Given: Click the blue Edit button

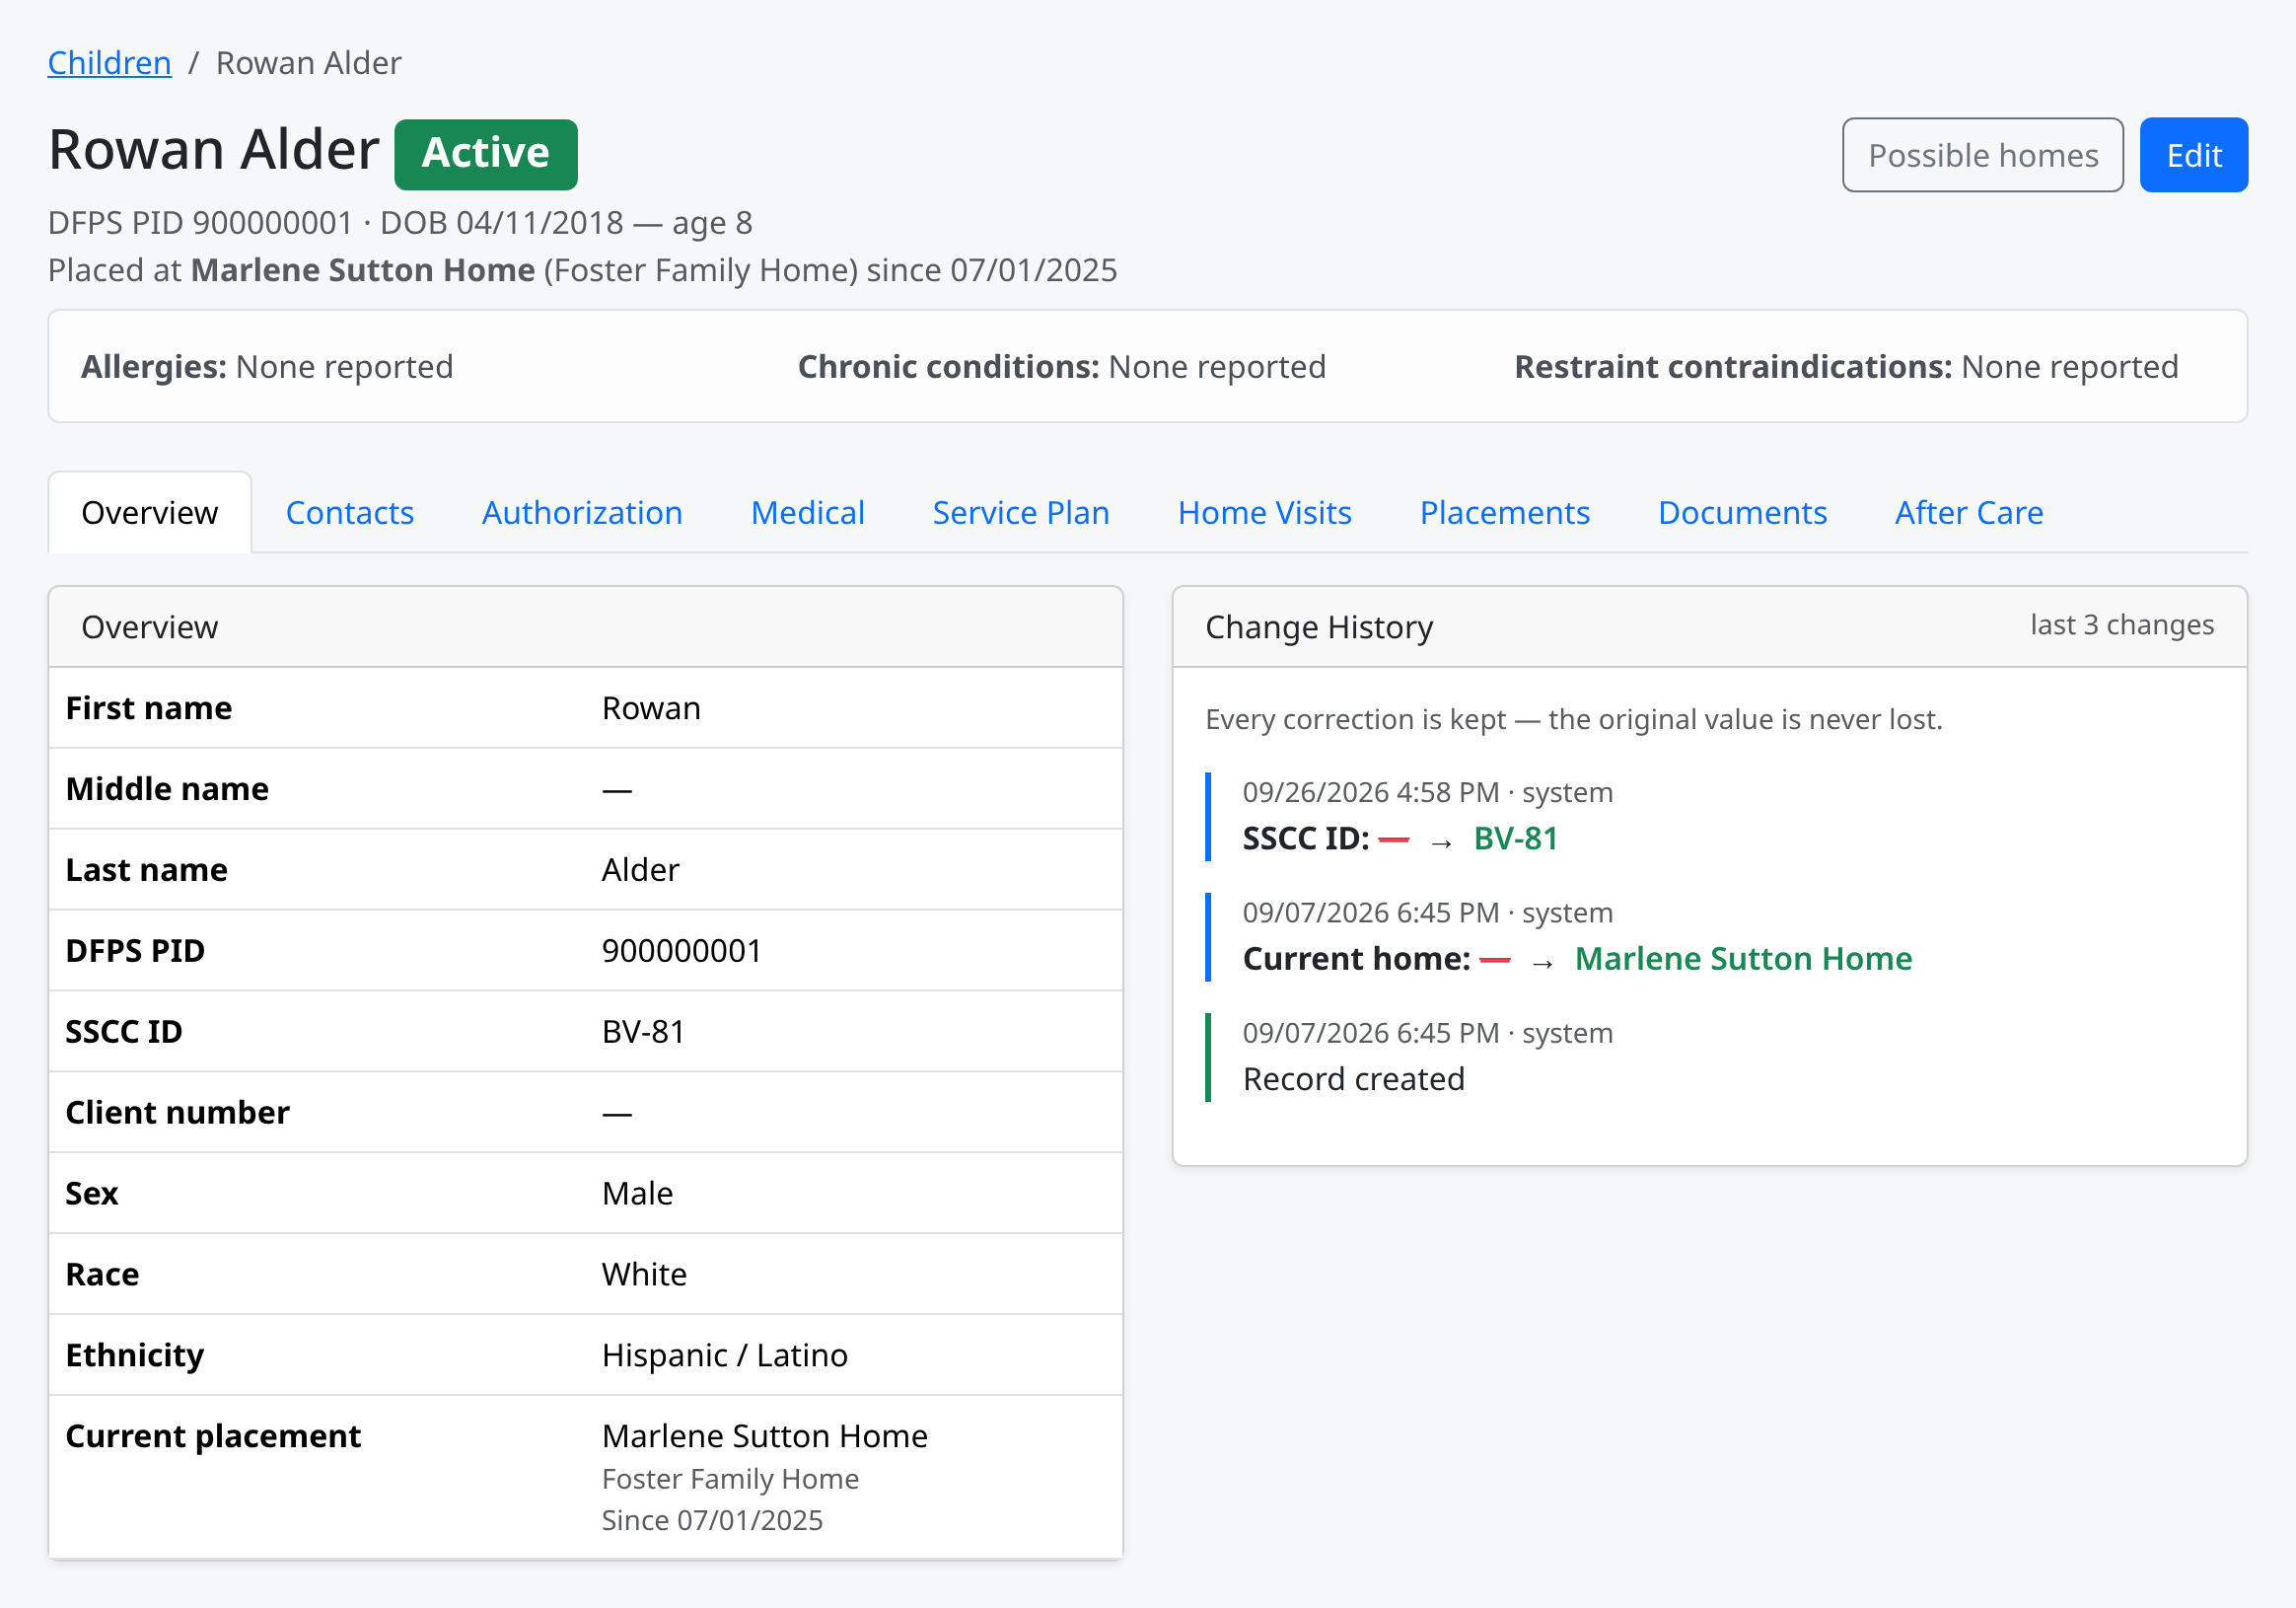Looking at the screenshot, I should click(2193, 155).
